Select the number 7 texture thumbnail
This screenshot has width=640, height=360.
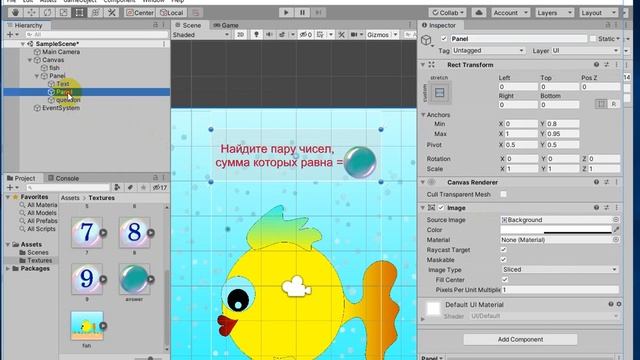coord(87,233)
